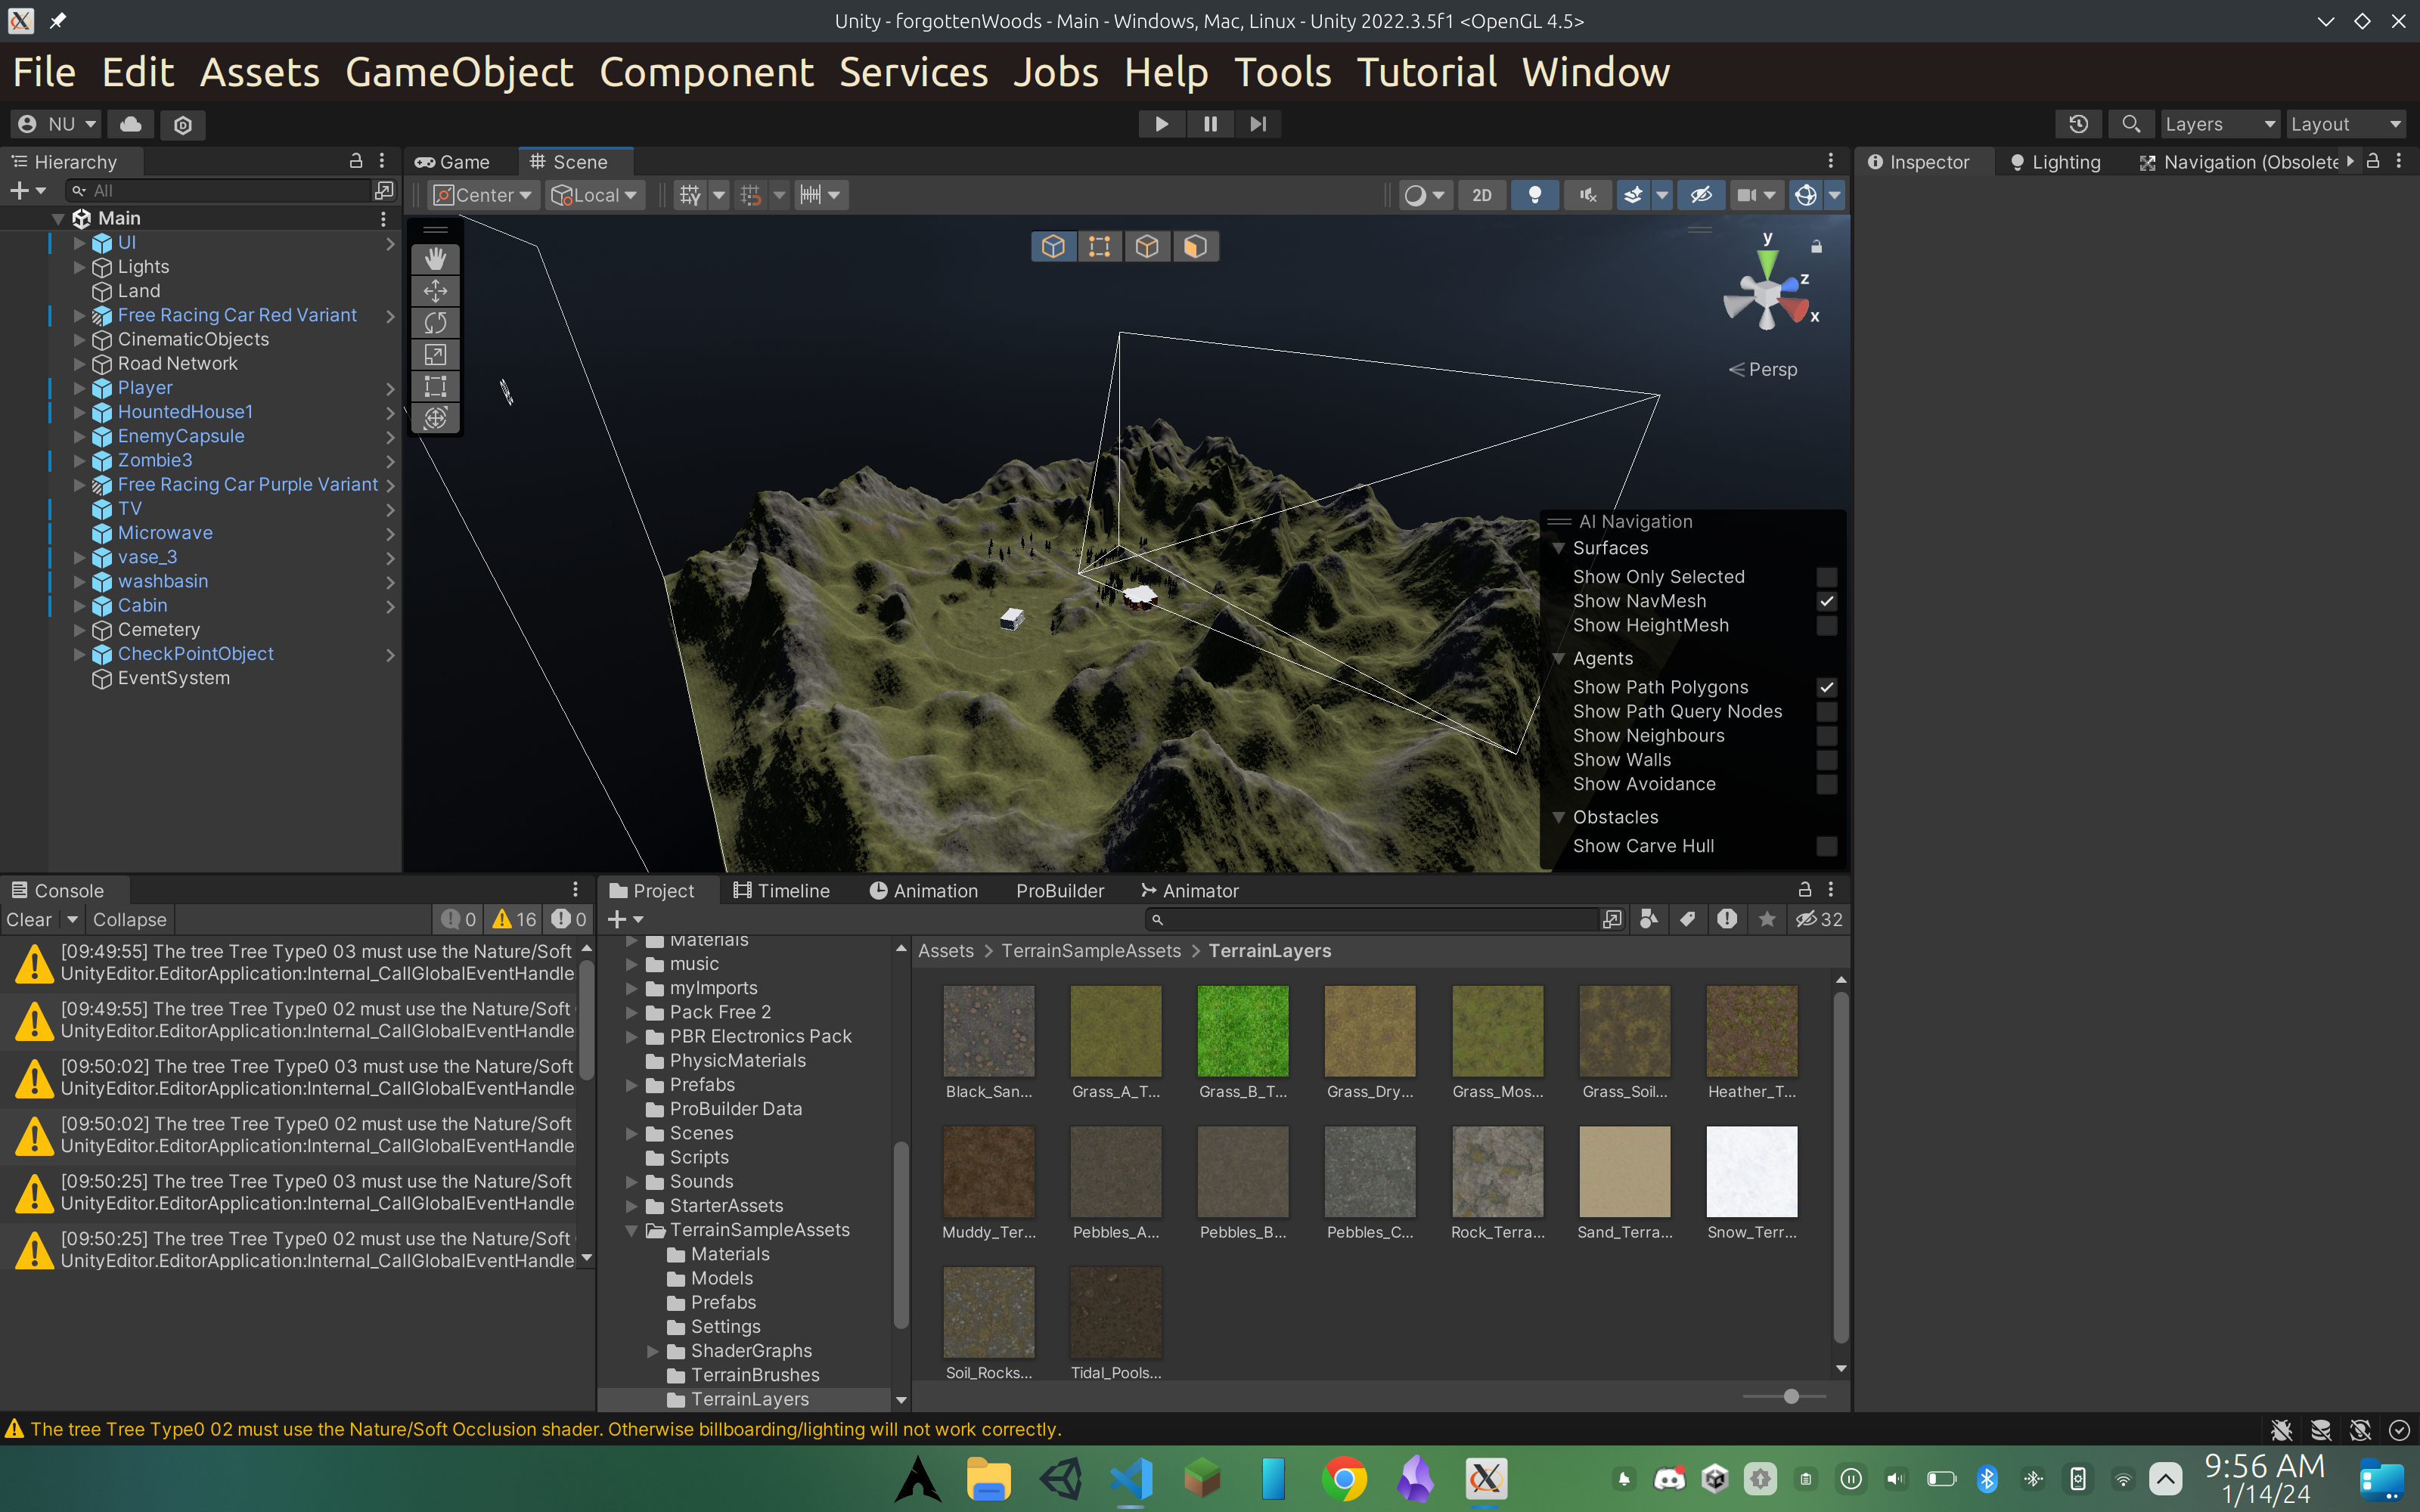This screenshot has width=2420, height=1512.
Task: Expand the Scenes folder in Project
Action: [x=632, y=1133]
